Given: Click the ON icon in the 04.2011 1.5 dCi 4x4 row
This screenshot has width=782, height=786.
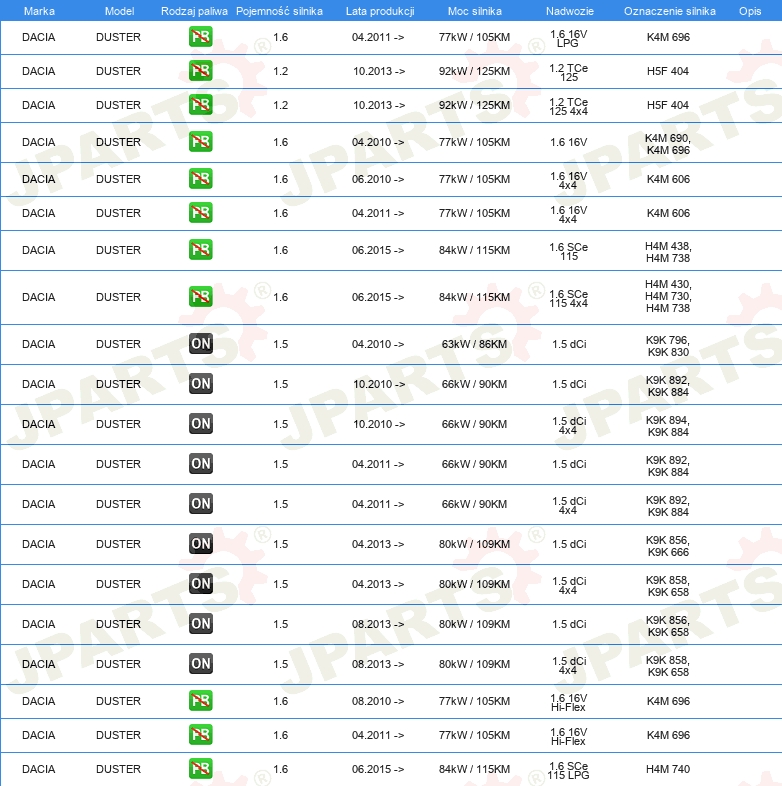Looking at the screenshot, I should pos(201,504).
